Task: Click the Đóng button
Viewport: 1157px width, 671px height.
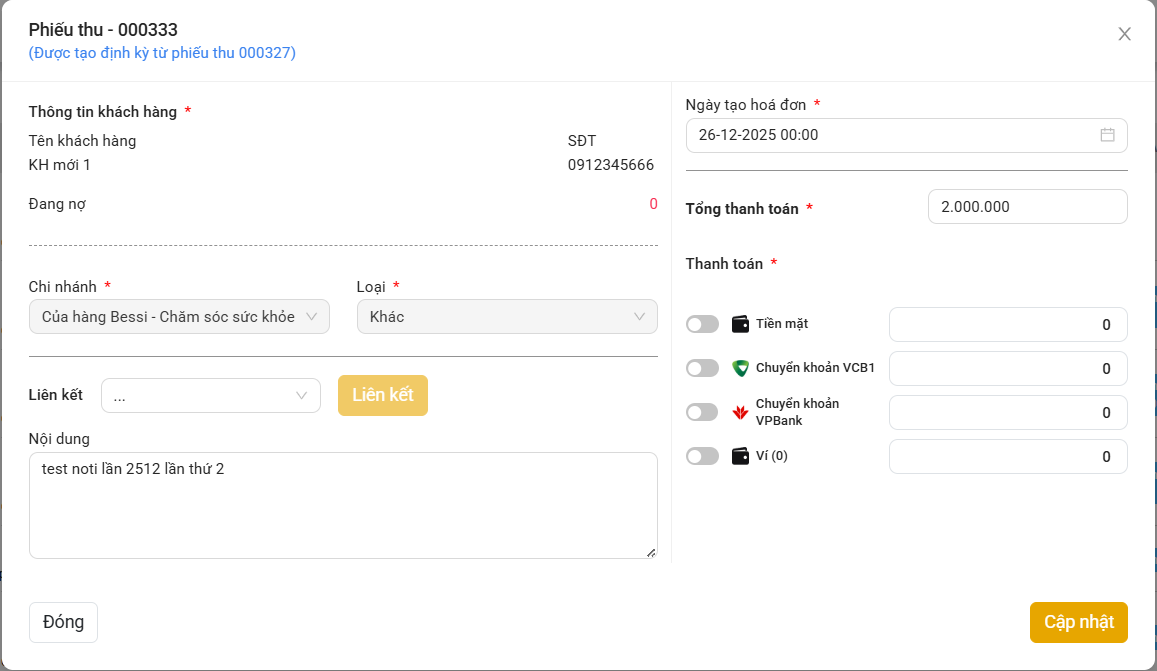Action: click(63, 622)
